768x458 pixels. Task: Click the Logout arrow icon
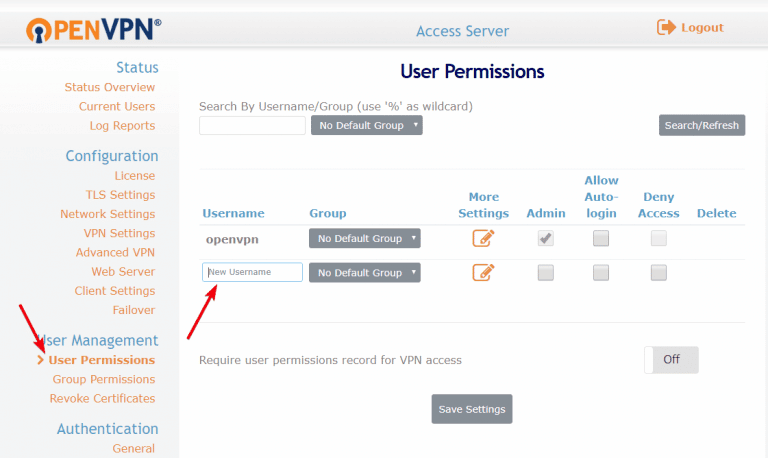pos(666,27)
